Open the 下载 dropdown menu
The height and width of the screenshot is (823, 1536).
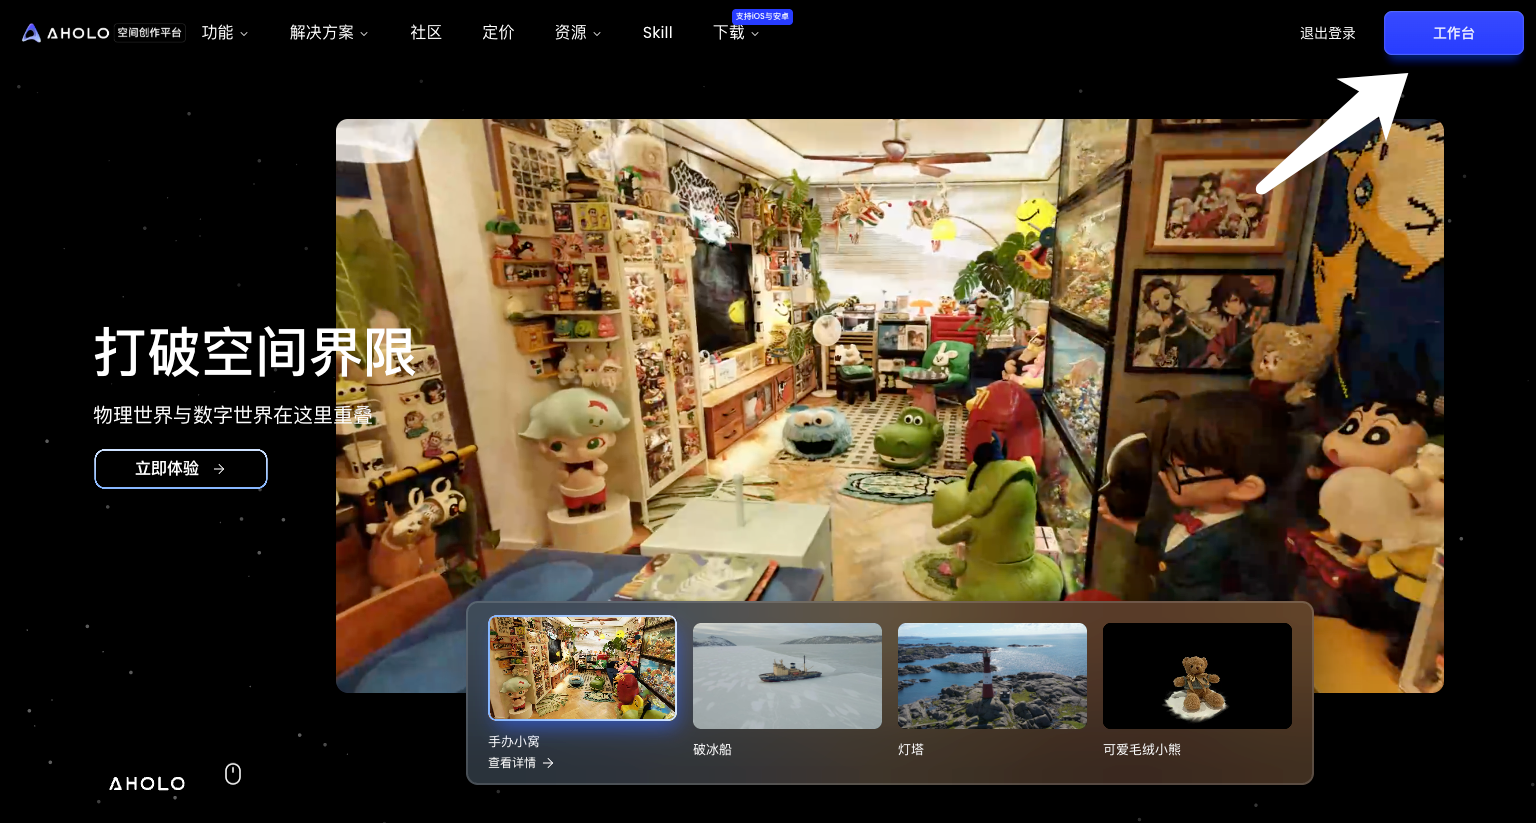click(736, 33)
